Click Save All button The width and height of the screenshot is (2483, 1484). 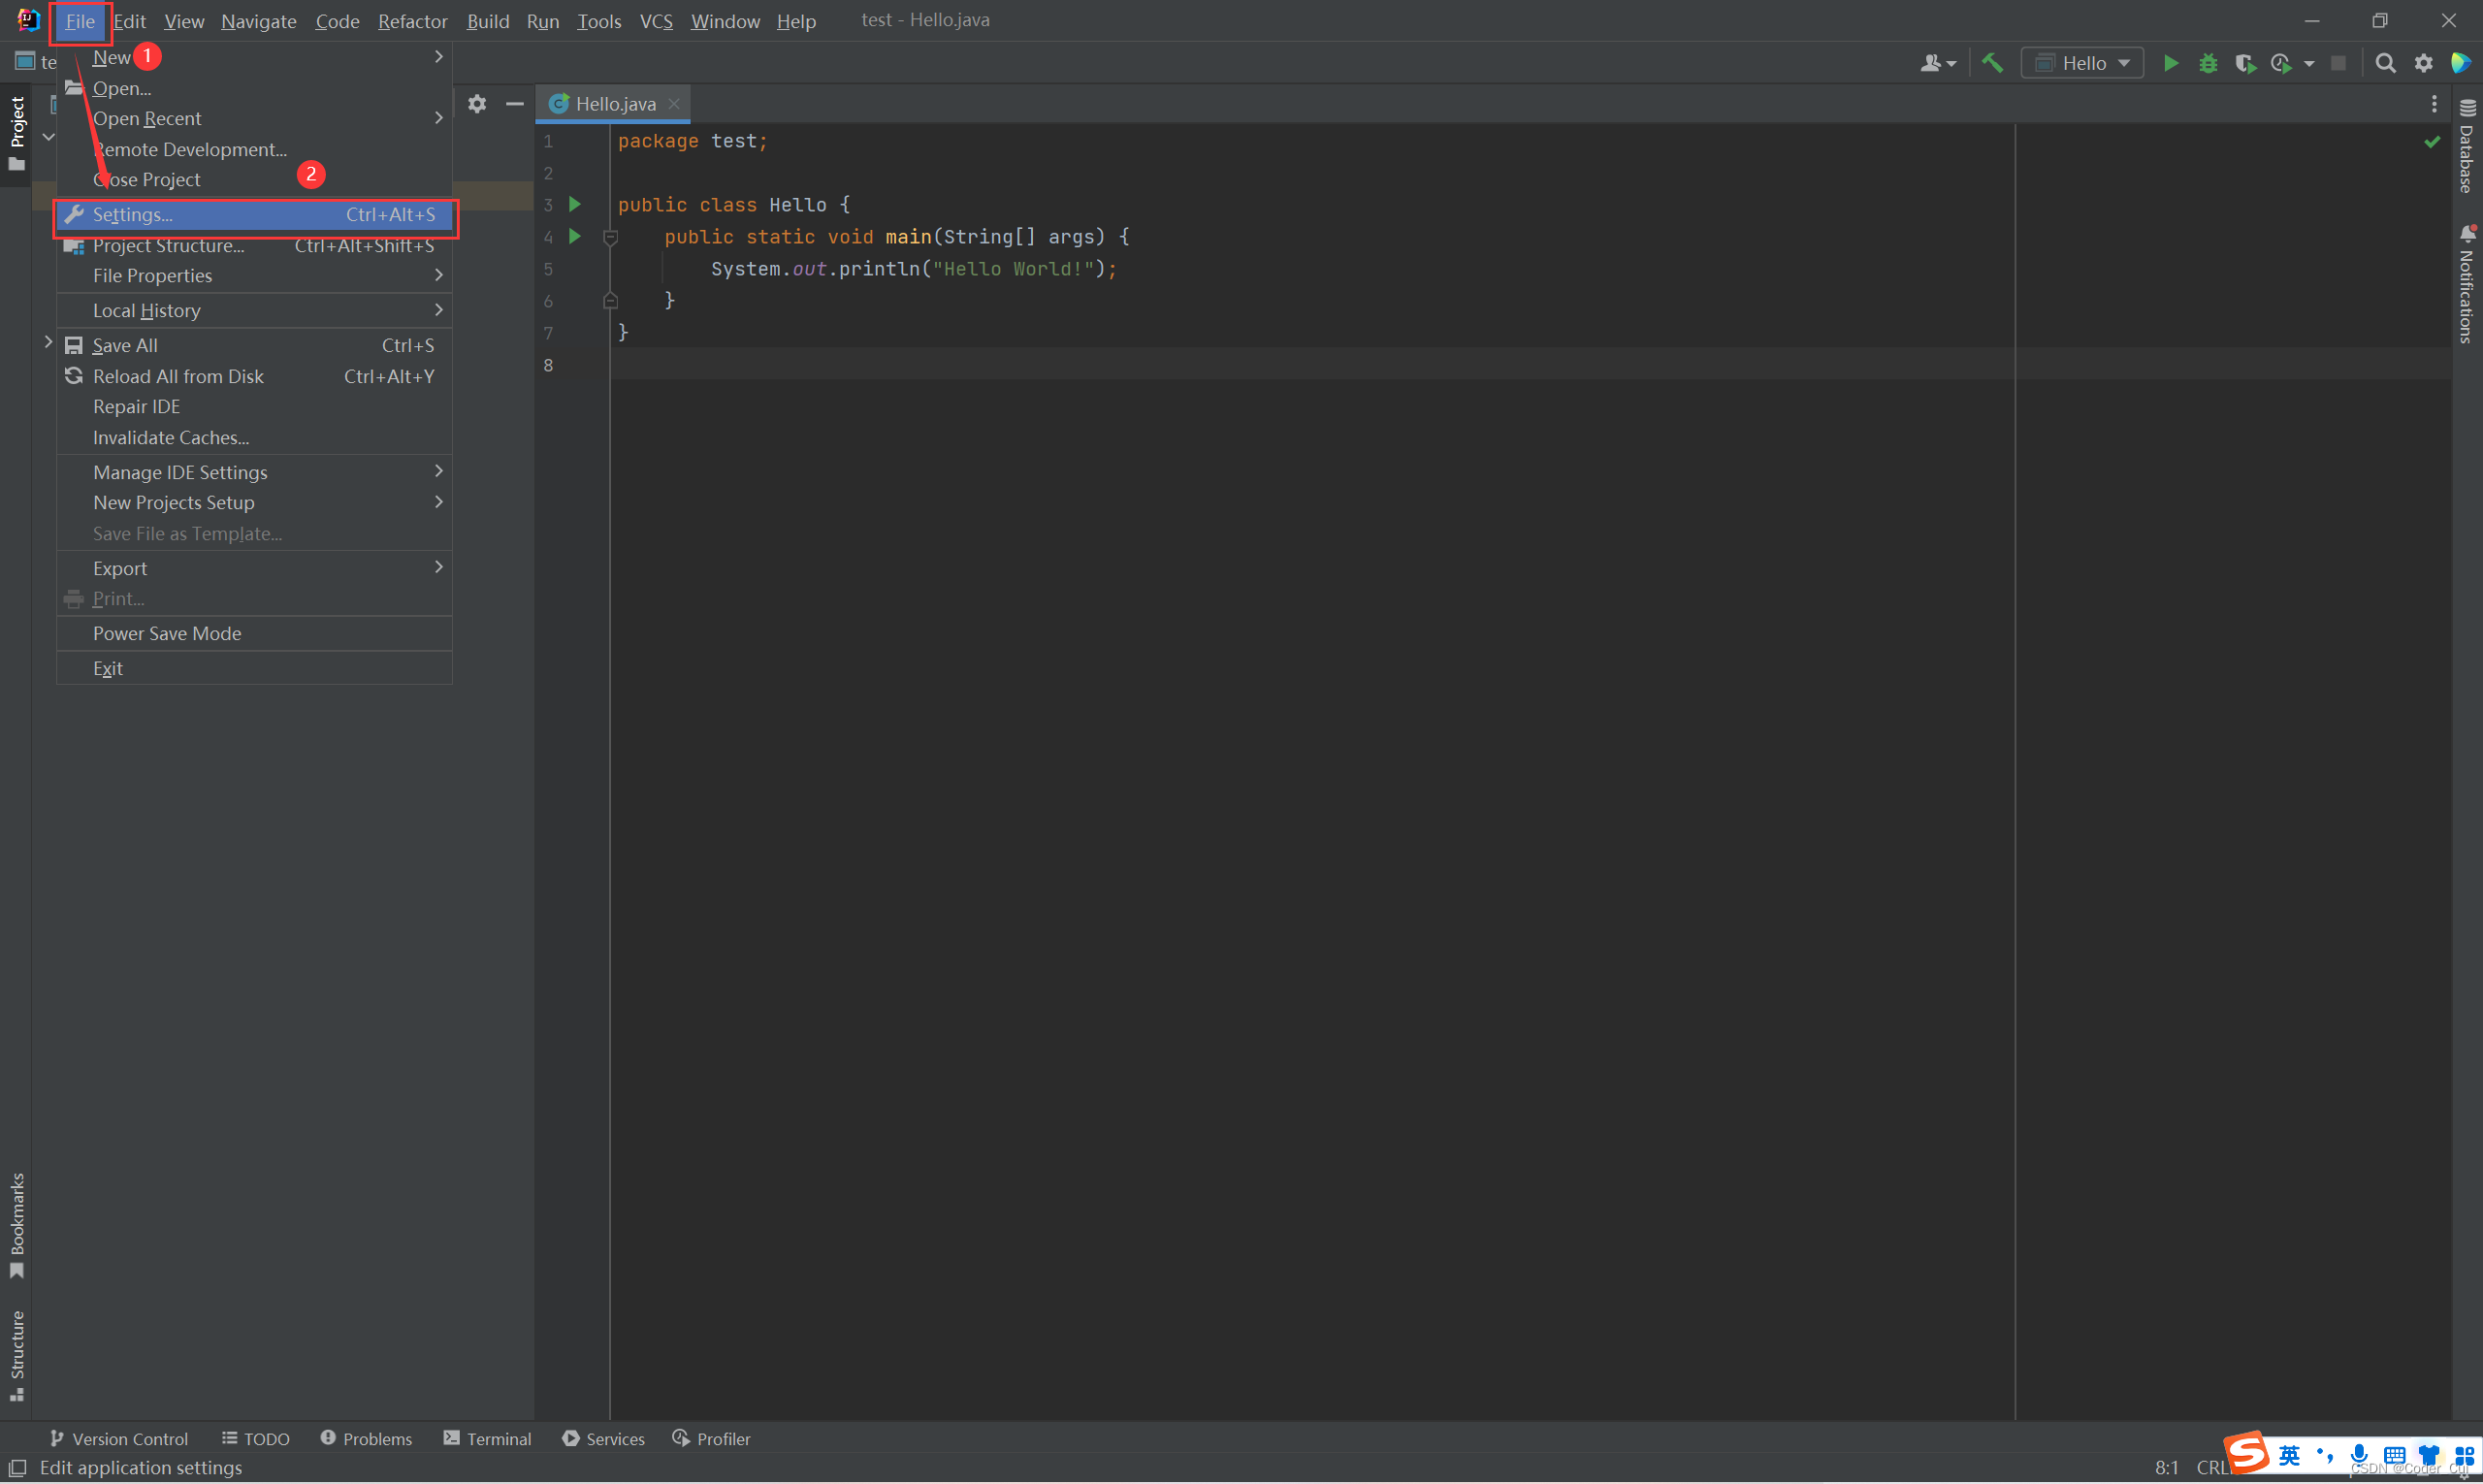pos(123,344)
